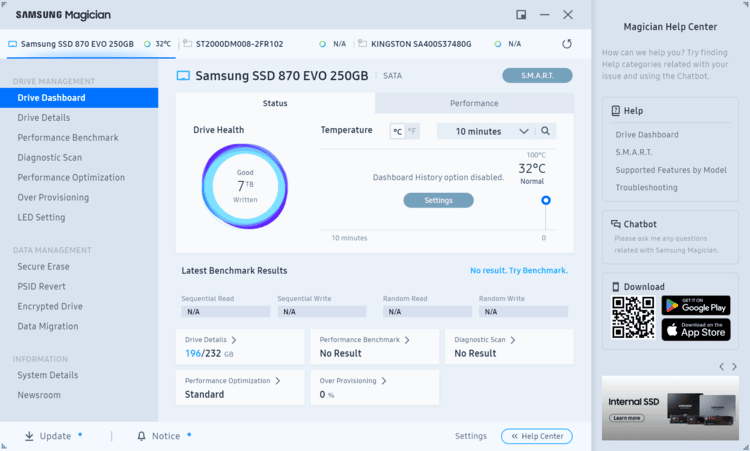Switch to the Performance tab
The height and width of the screenshot is (451, 750).
[474, 103]
